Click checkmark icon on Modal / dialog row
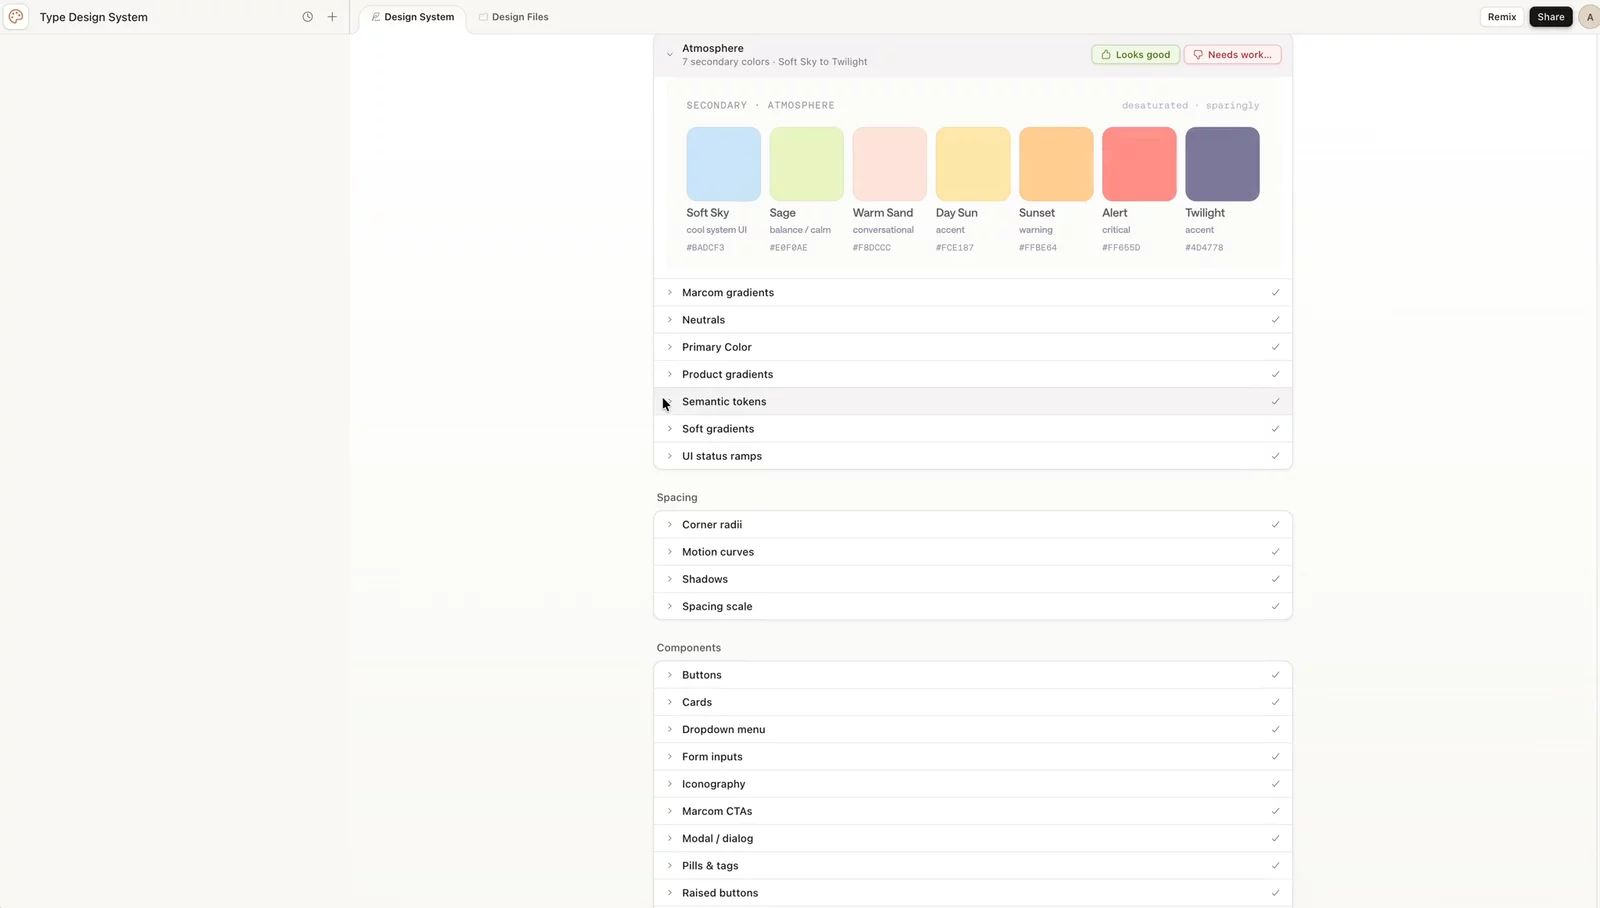The width and height of the screenshot is (1600, 908). (1275, 839)
